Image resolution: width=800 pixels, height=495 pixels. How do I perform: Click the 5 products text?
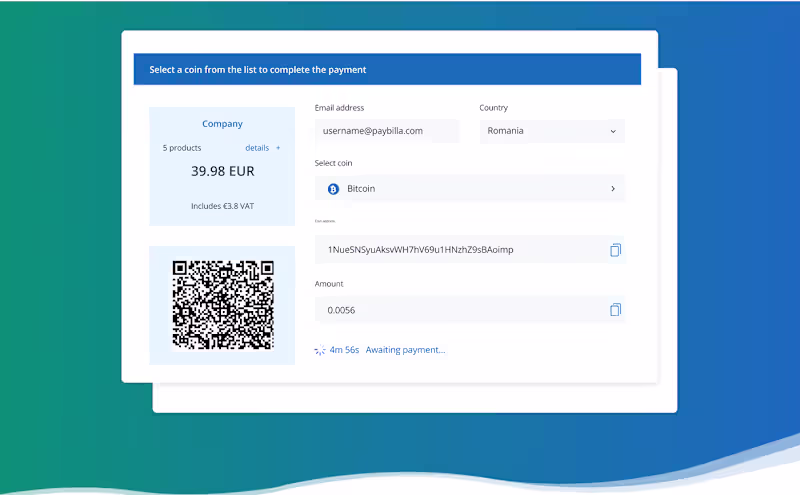tap(182, 148)
